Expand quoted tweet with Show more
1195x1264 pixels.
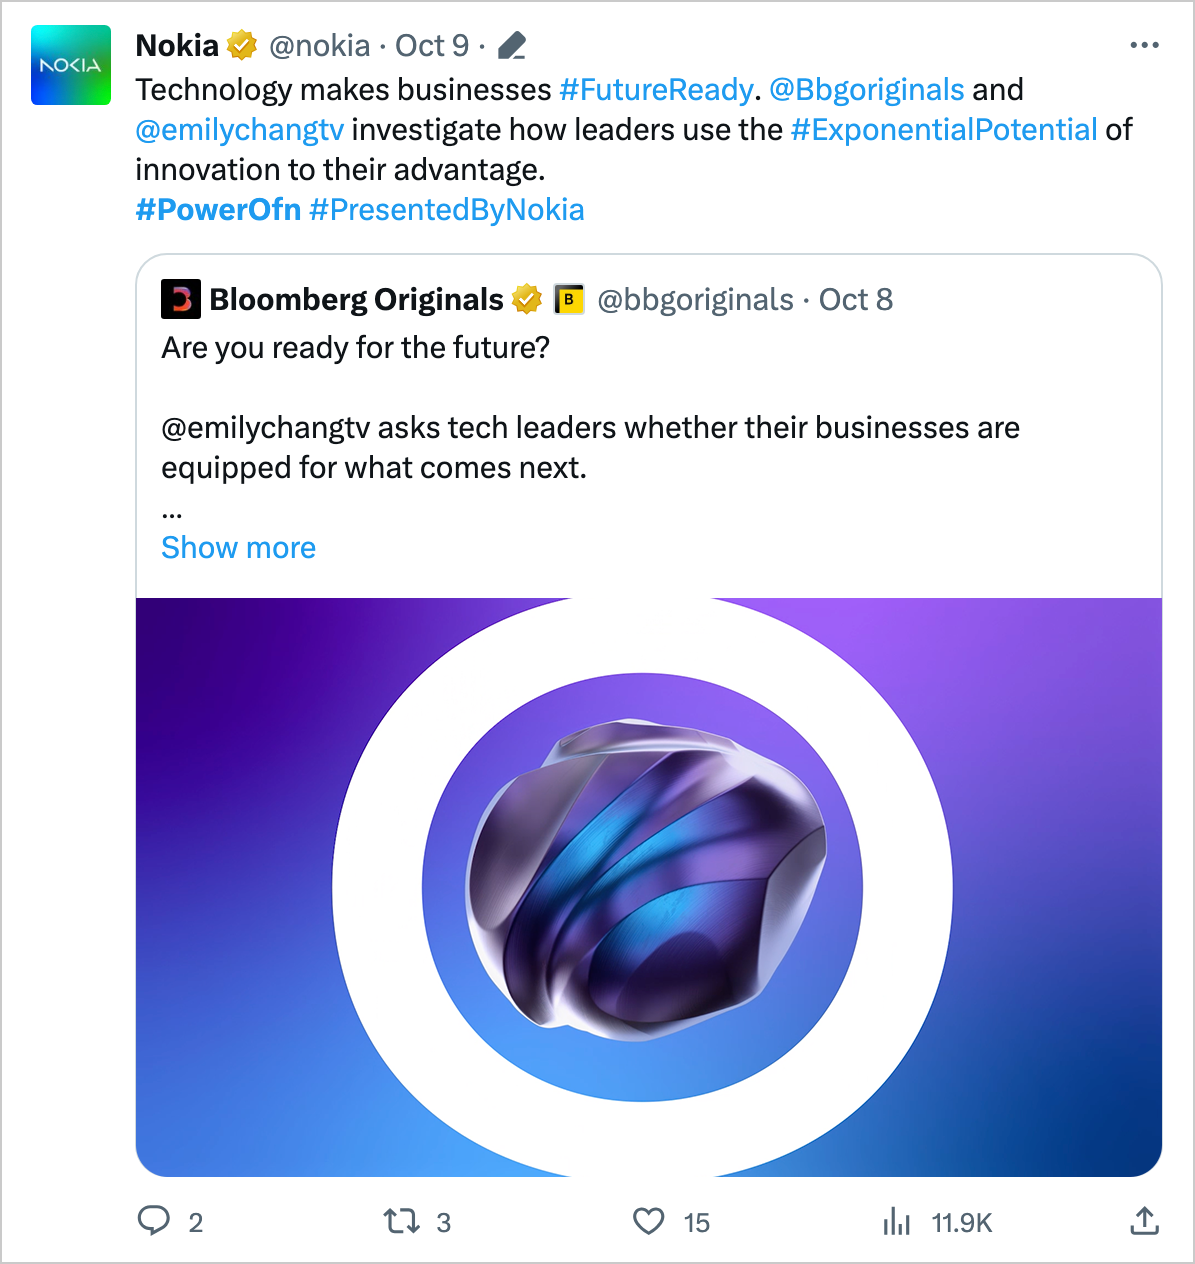coord(238,548)
